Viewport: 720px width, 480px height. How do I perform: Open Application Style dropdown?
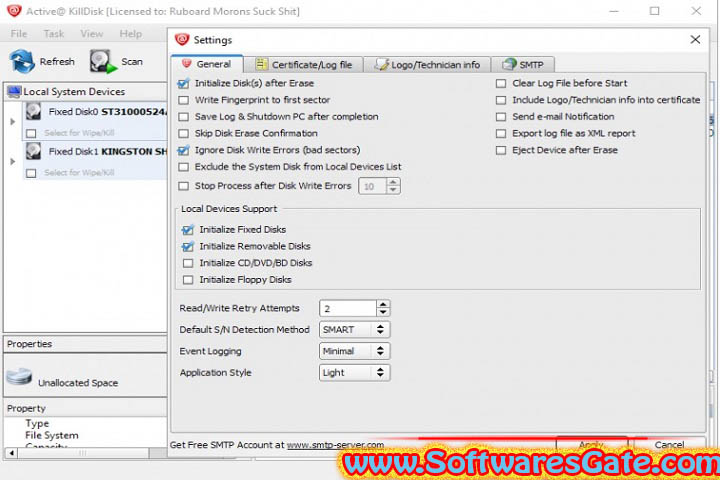[354, 373]
